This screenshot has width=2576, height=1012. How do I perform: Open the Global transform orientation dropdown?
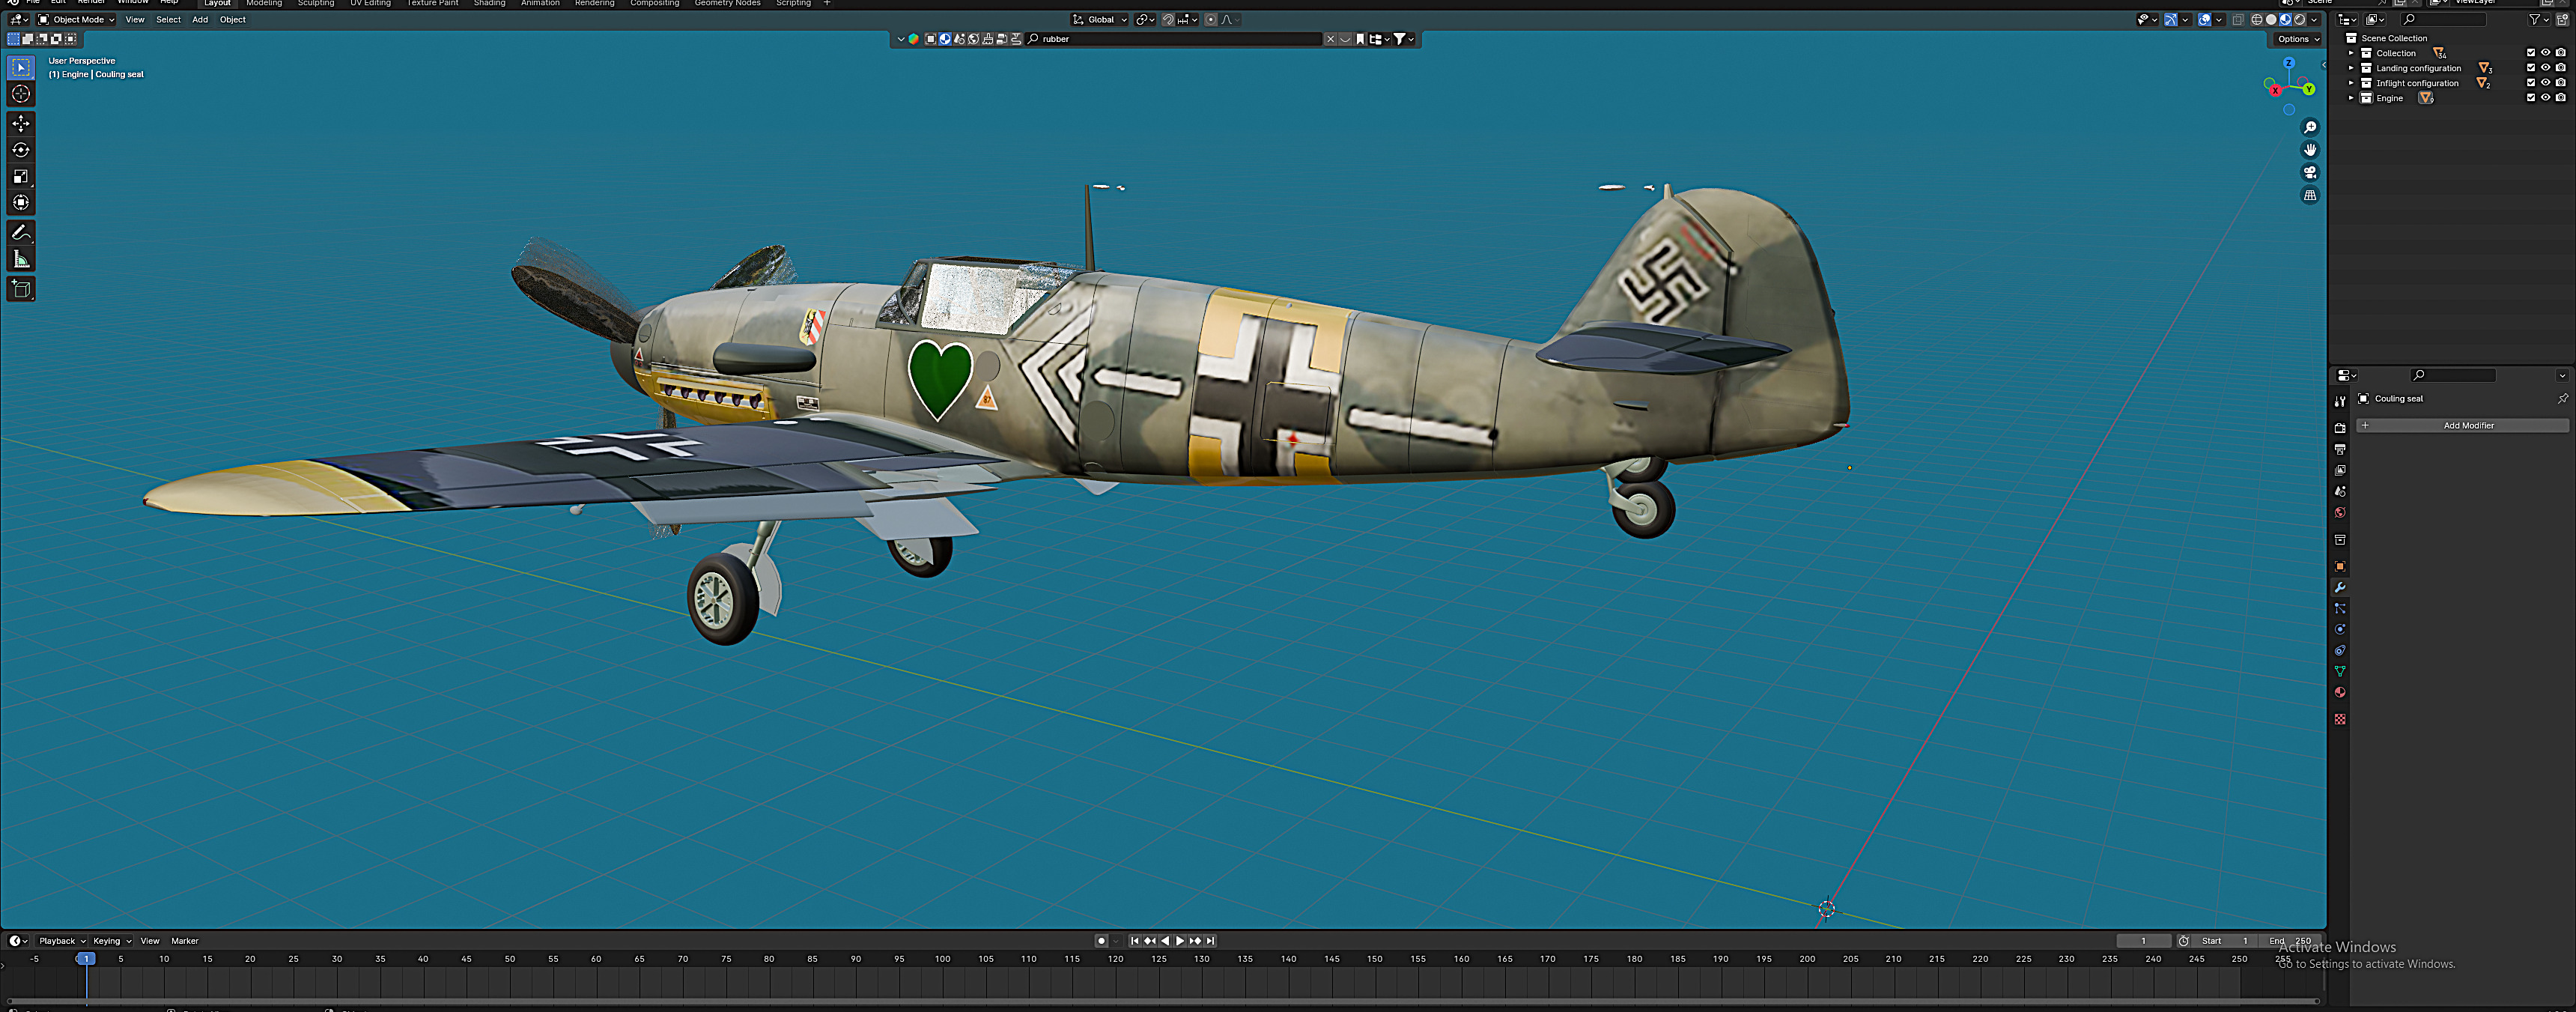pos(1099,20)
